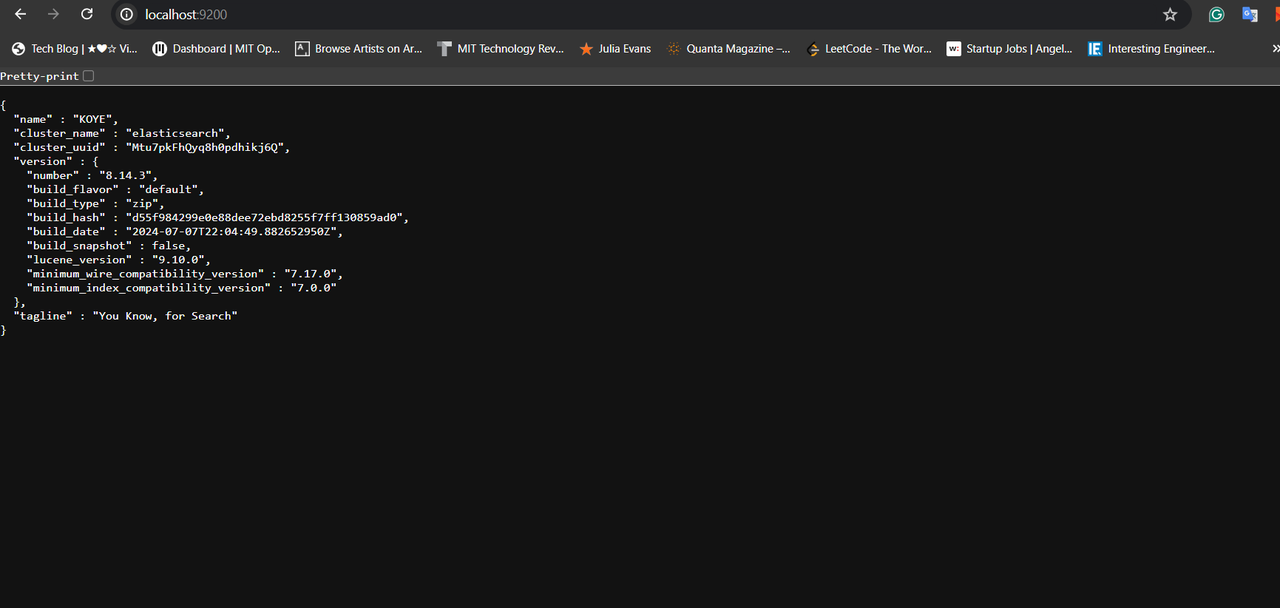The image size is (1280, 608).
Task: Open the Quanta Magazine bookmark
Action: [x=728, y=48]
